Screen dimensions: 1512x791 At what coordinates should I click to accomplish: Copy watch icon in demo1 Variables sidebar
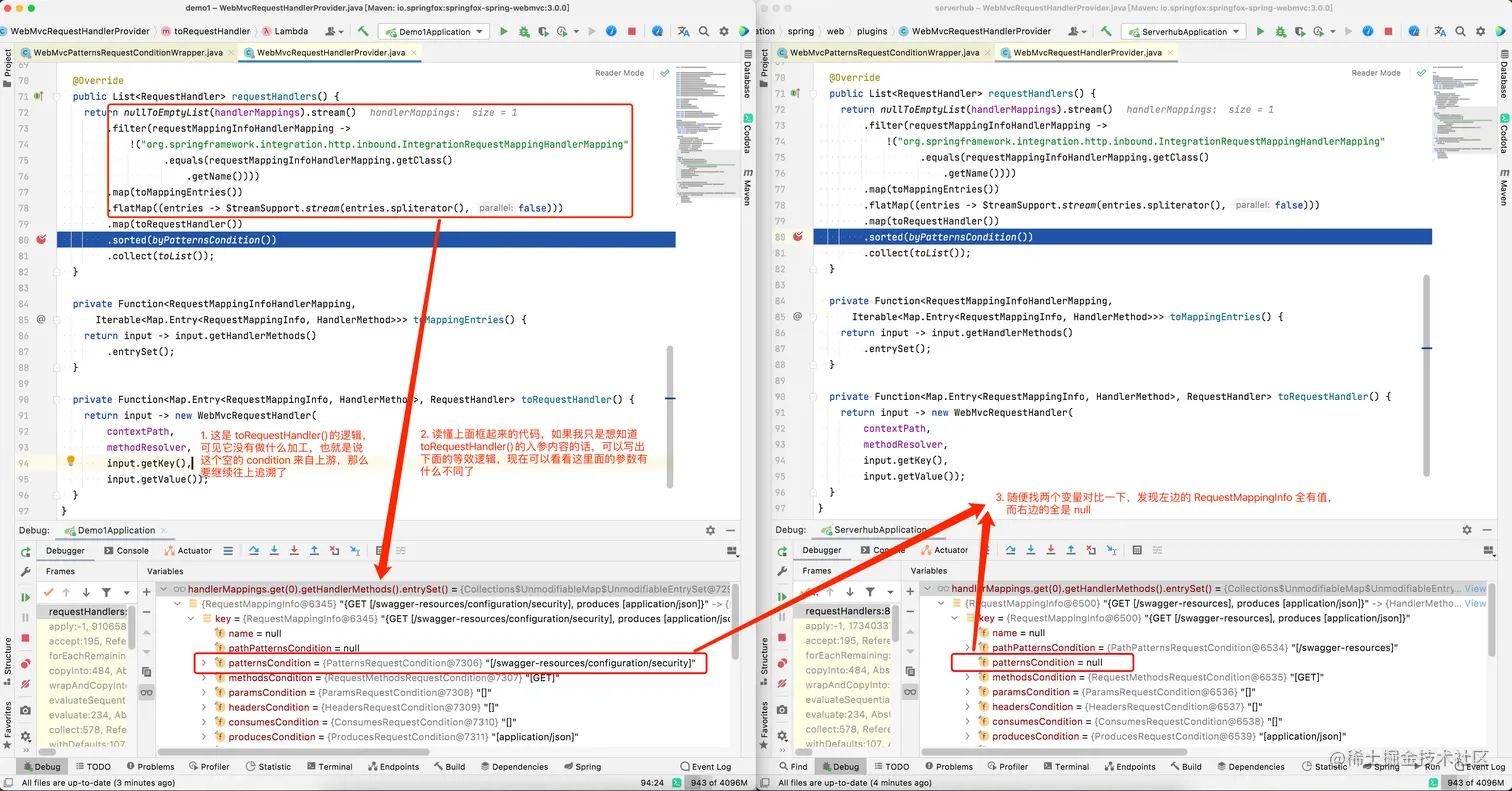tap(146, 671)
